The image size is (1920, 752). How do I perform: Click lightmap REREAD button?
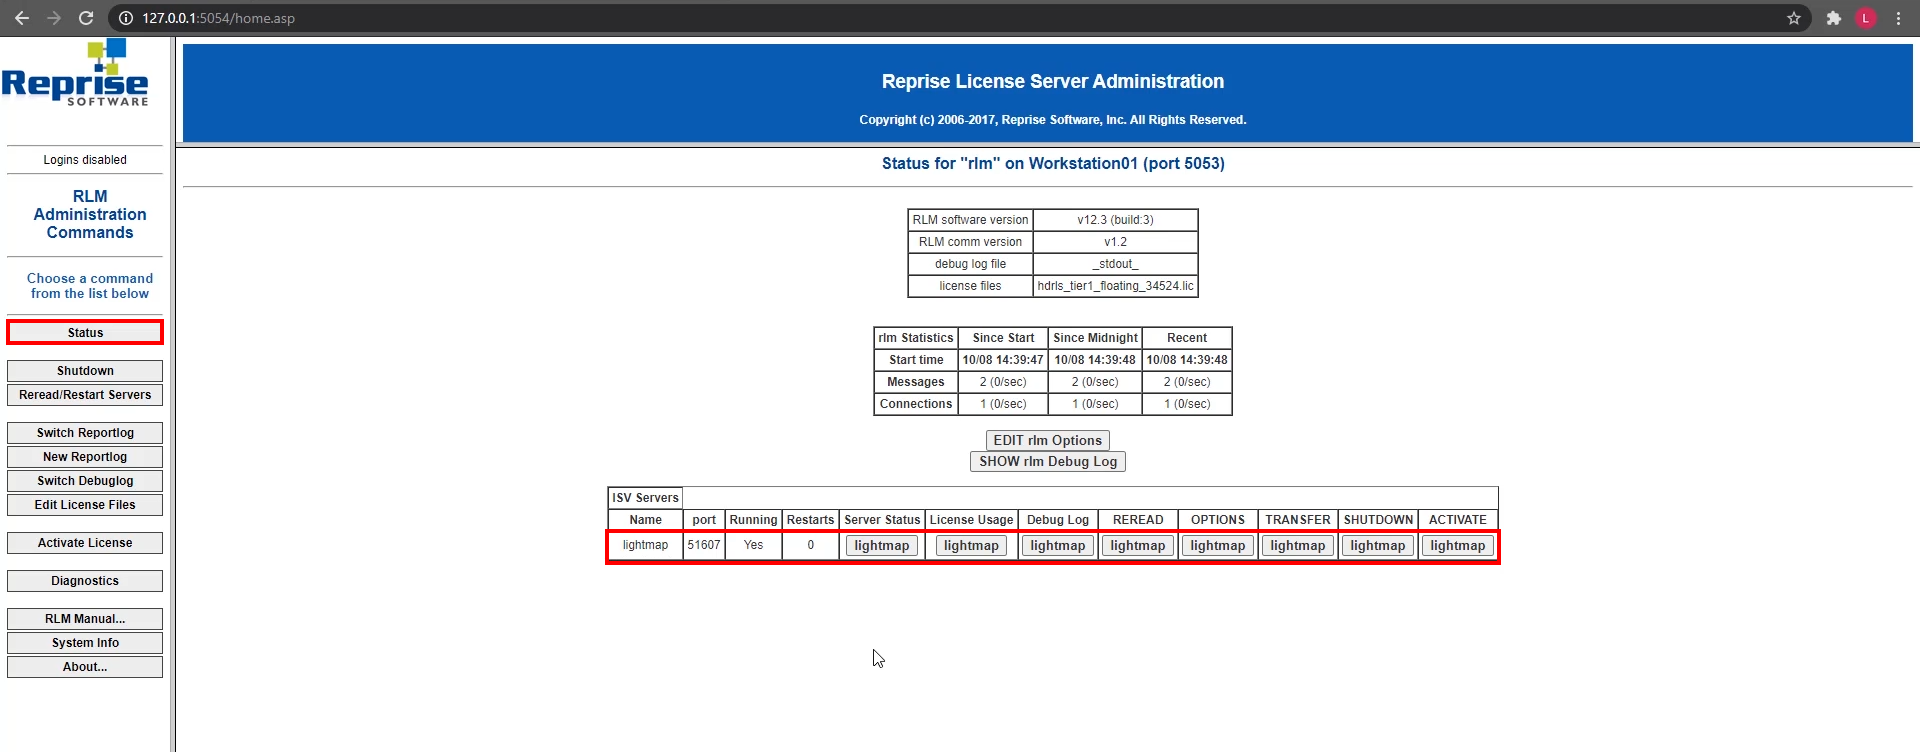1137,545
